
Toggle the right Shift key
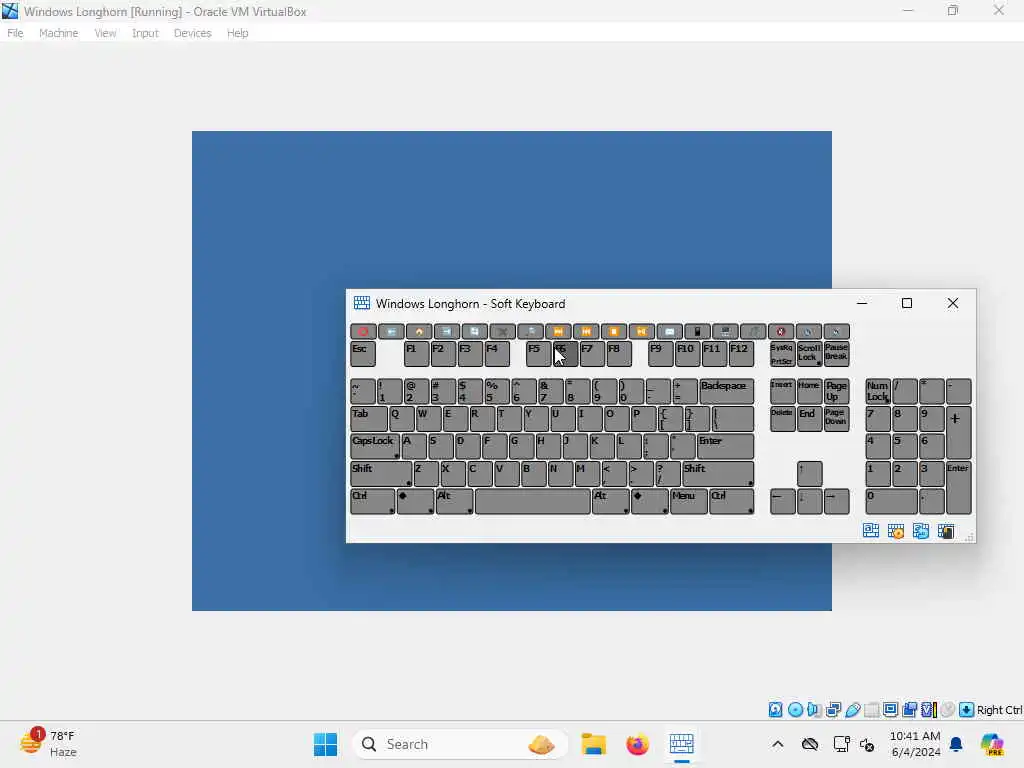718,473
